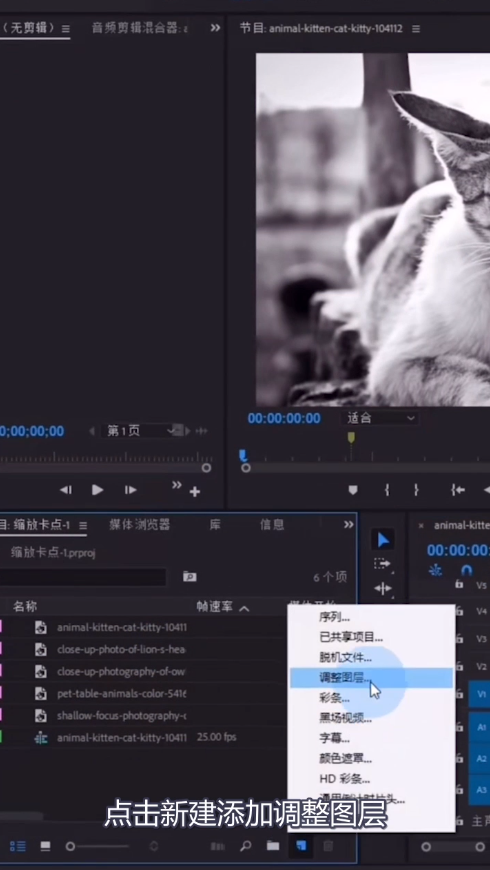The height and width of the screenshot is (870, 490).
Task: Click the sequence nest toggle in timeline
Action: [437, 570]
